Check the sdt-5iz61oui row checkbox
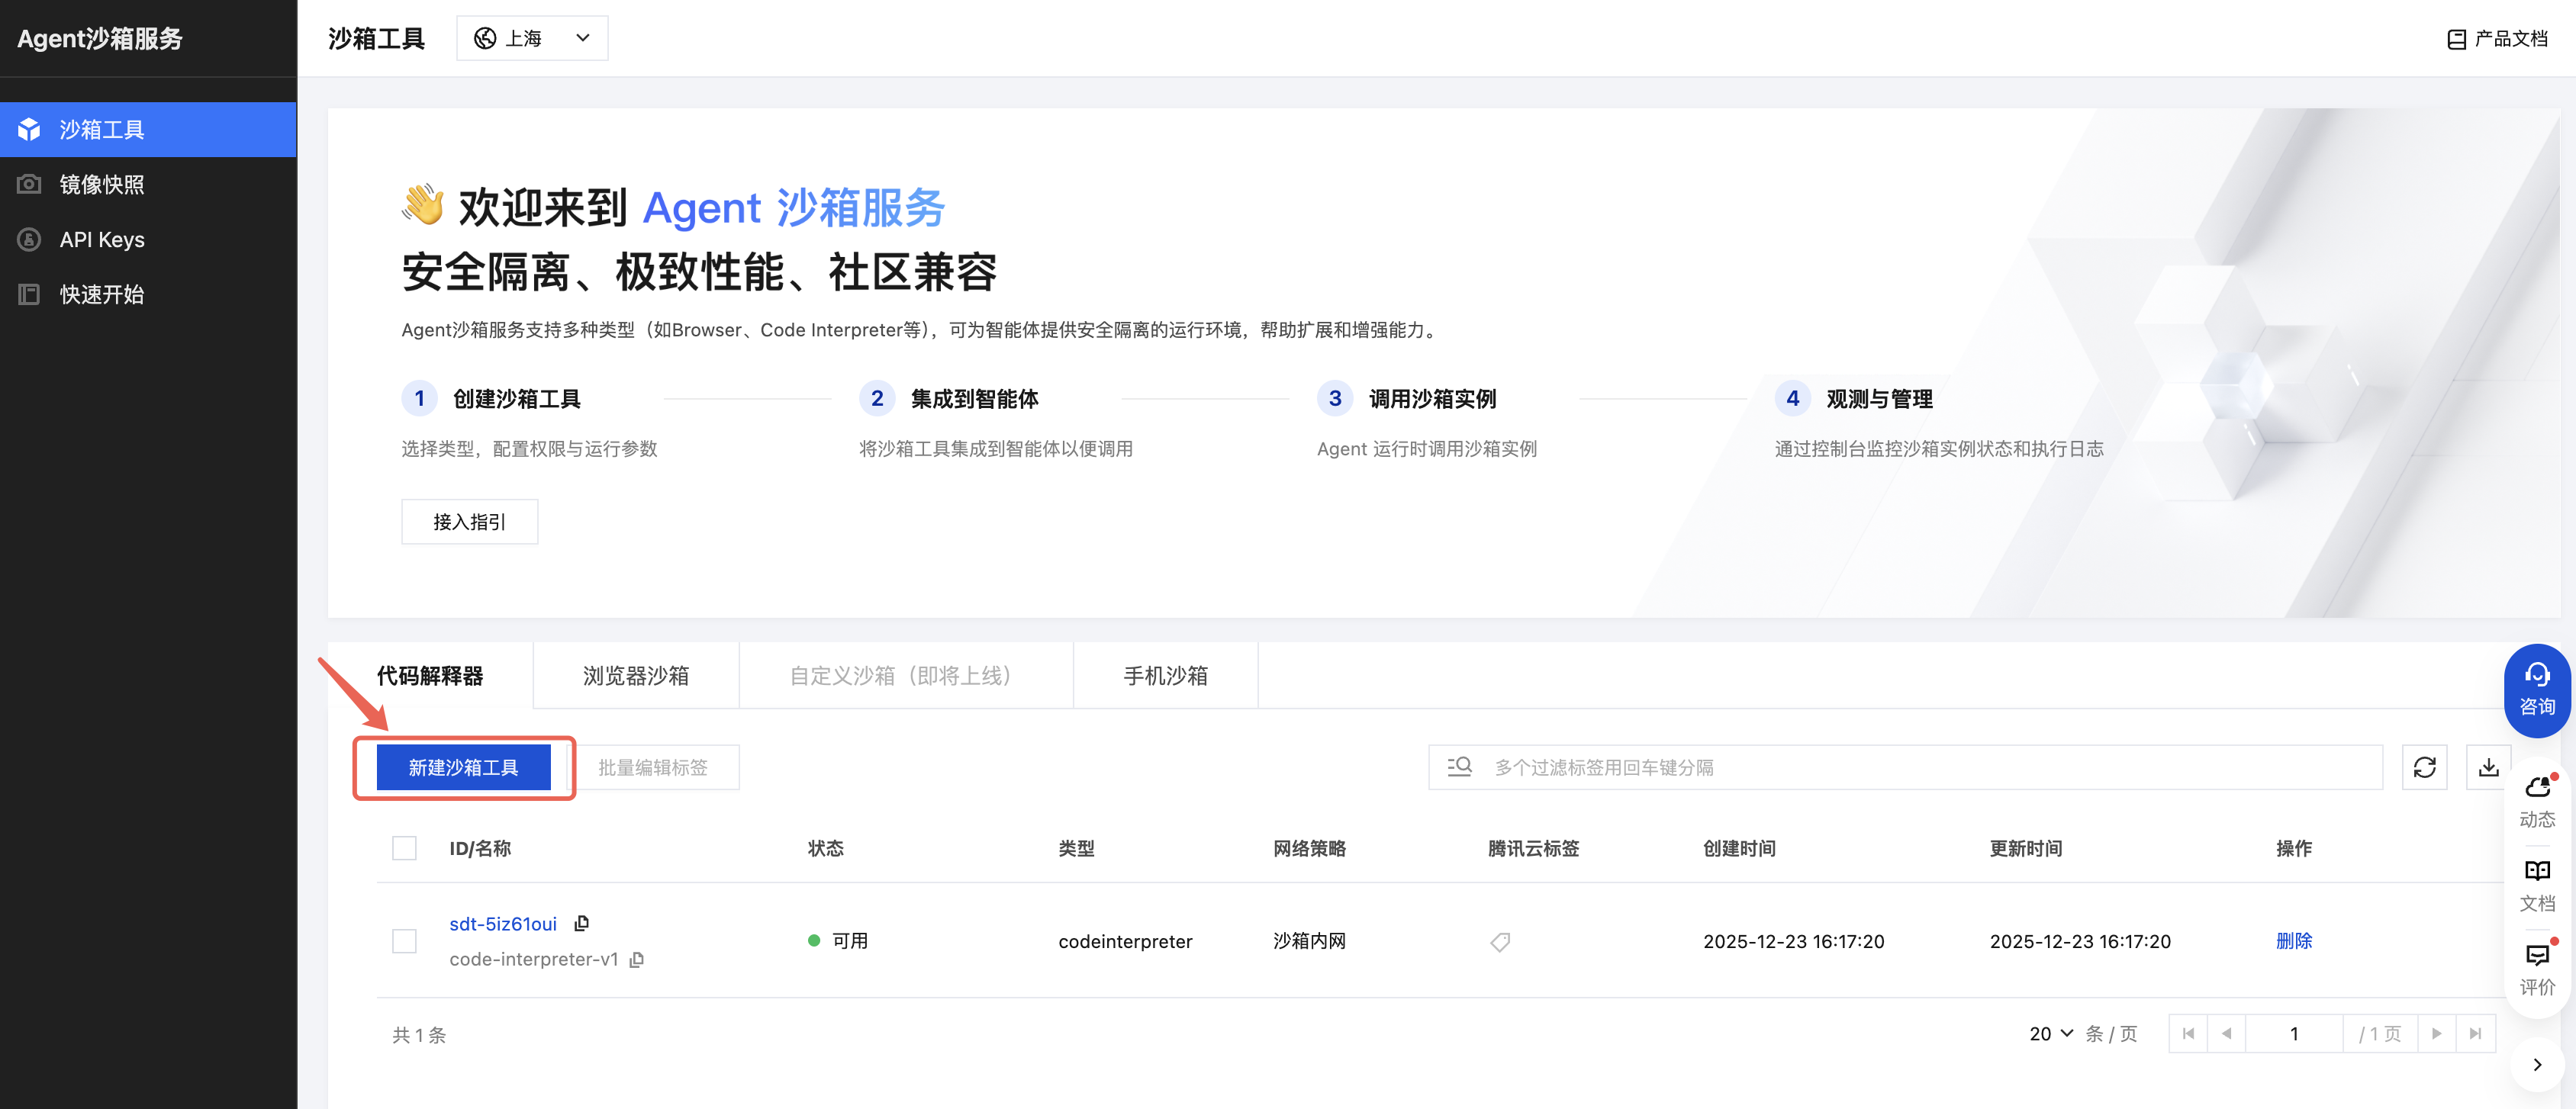The height and width of the screenshot is (1109, 2576). 404,941
